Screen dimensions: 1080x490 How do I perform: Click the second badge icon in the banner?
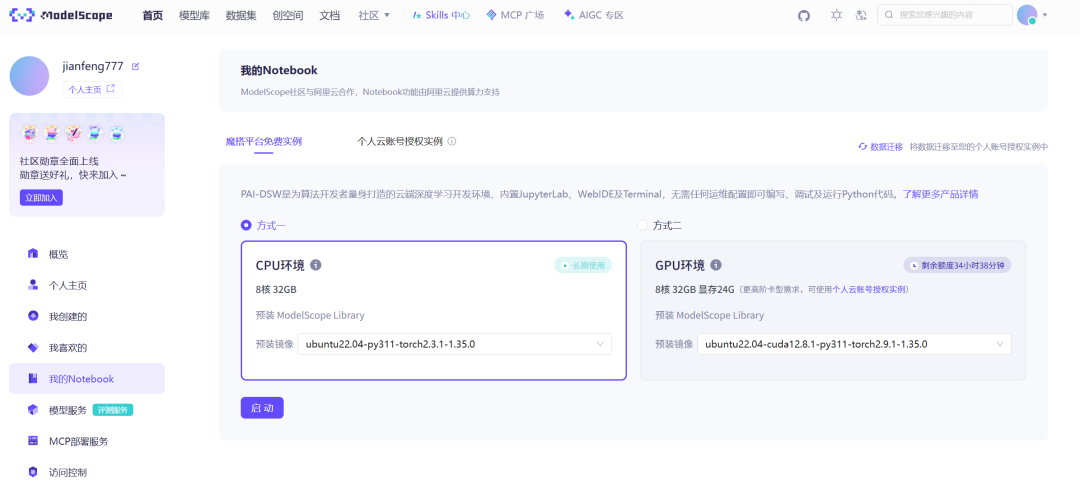tap(52, 132)
